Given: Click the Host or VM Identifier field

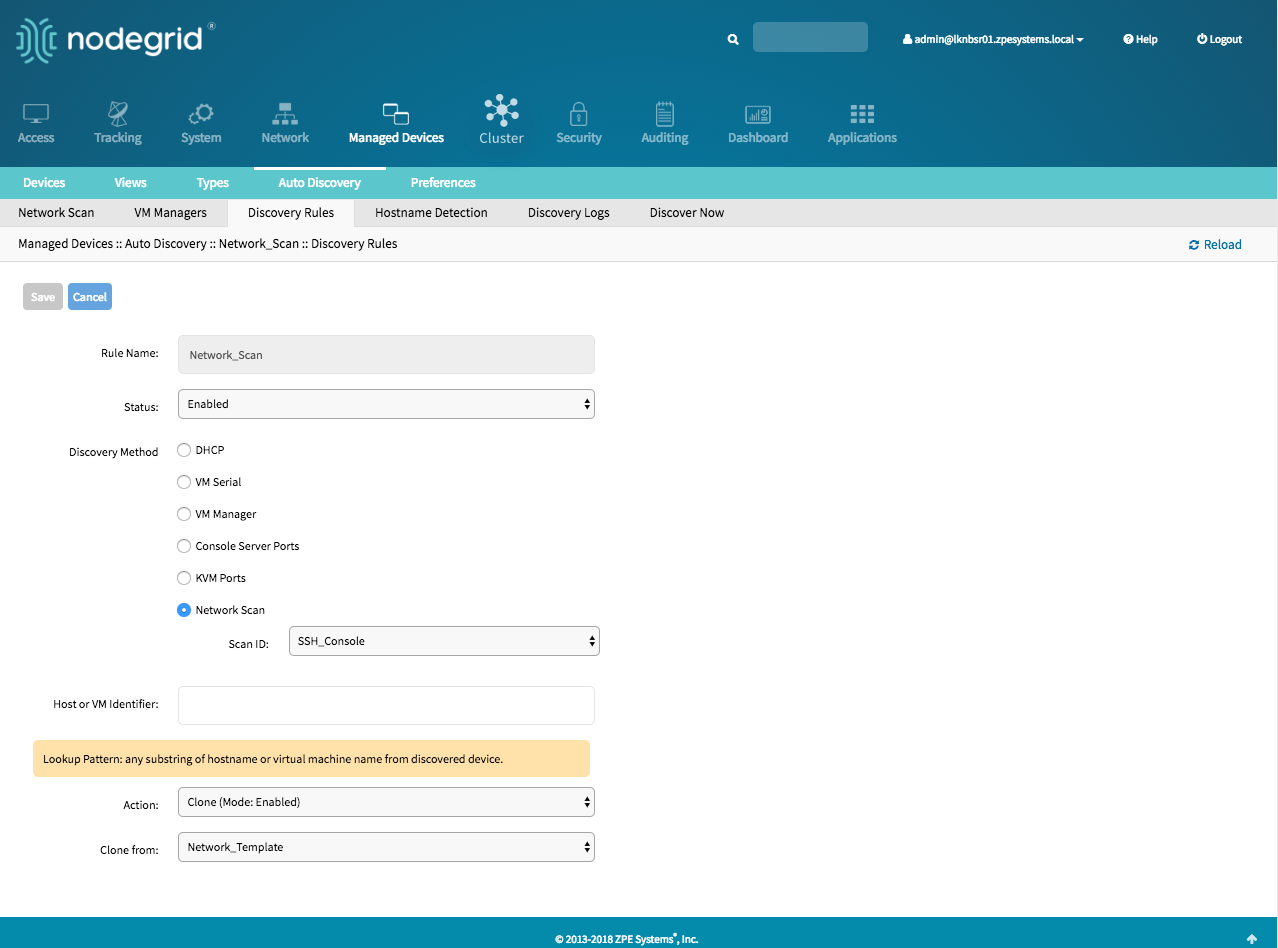Looking at the screenshot, I should [386, 705].
